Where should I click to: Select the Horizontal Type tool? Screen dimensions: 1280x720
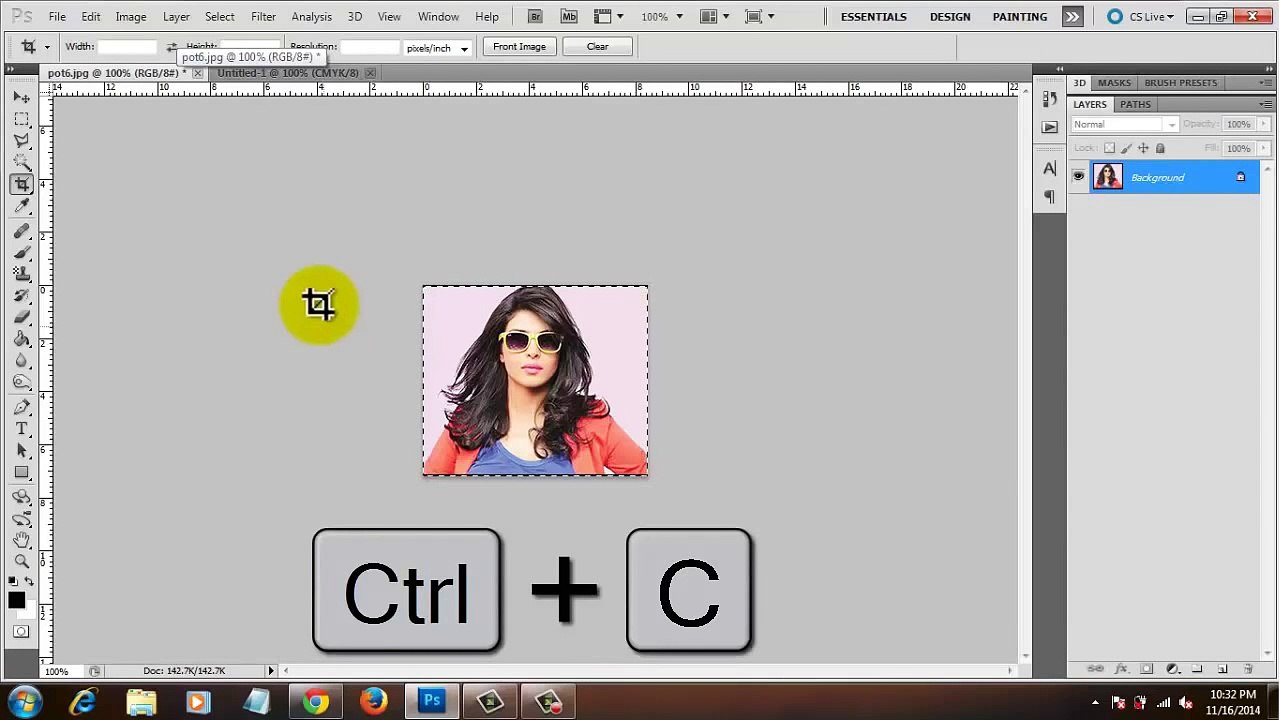point(21,428)
